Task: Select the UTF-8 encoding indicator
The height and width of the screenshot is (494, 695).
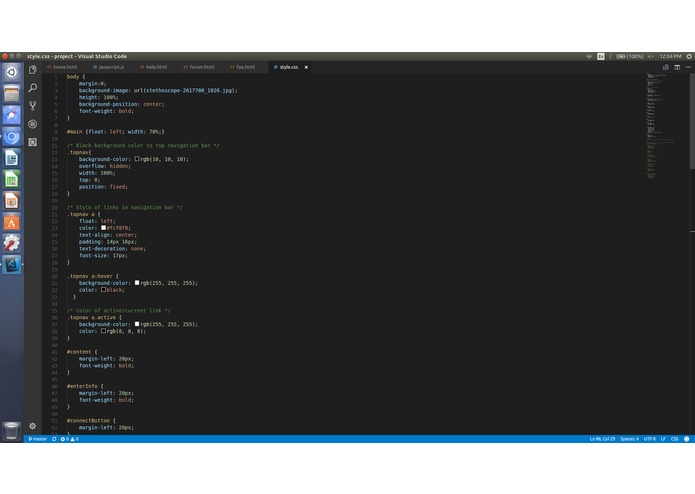Action: point(650,439)
